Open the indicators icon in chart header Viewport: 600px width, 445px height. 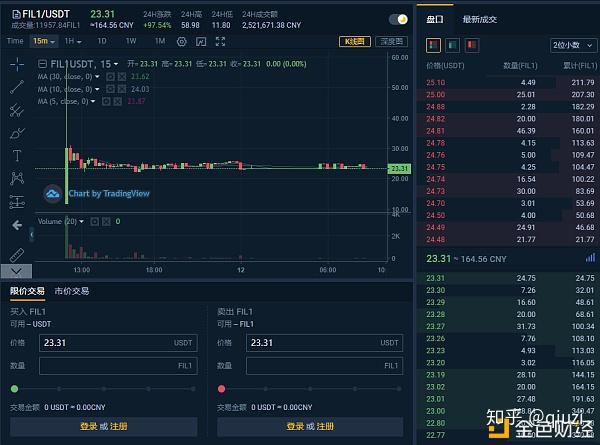(x=201, y=41)
